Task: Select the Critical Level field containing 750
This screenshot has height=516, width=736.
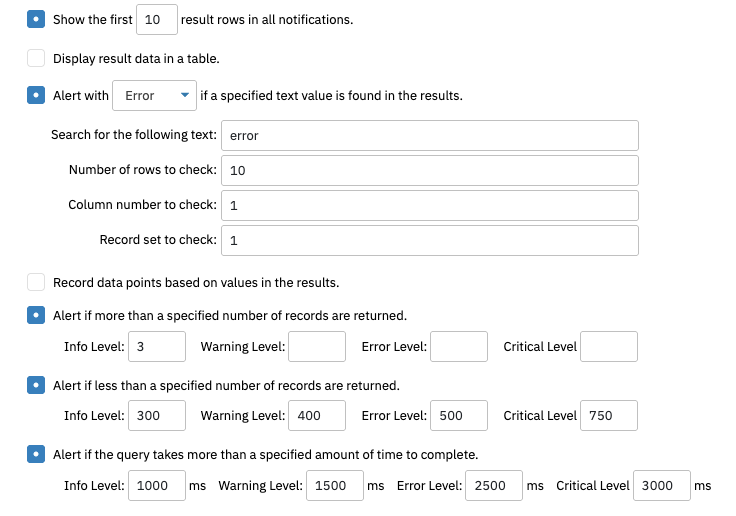Action: click(x=609, y=416)
